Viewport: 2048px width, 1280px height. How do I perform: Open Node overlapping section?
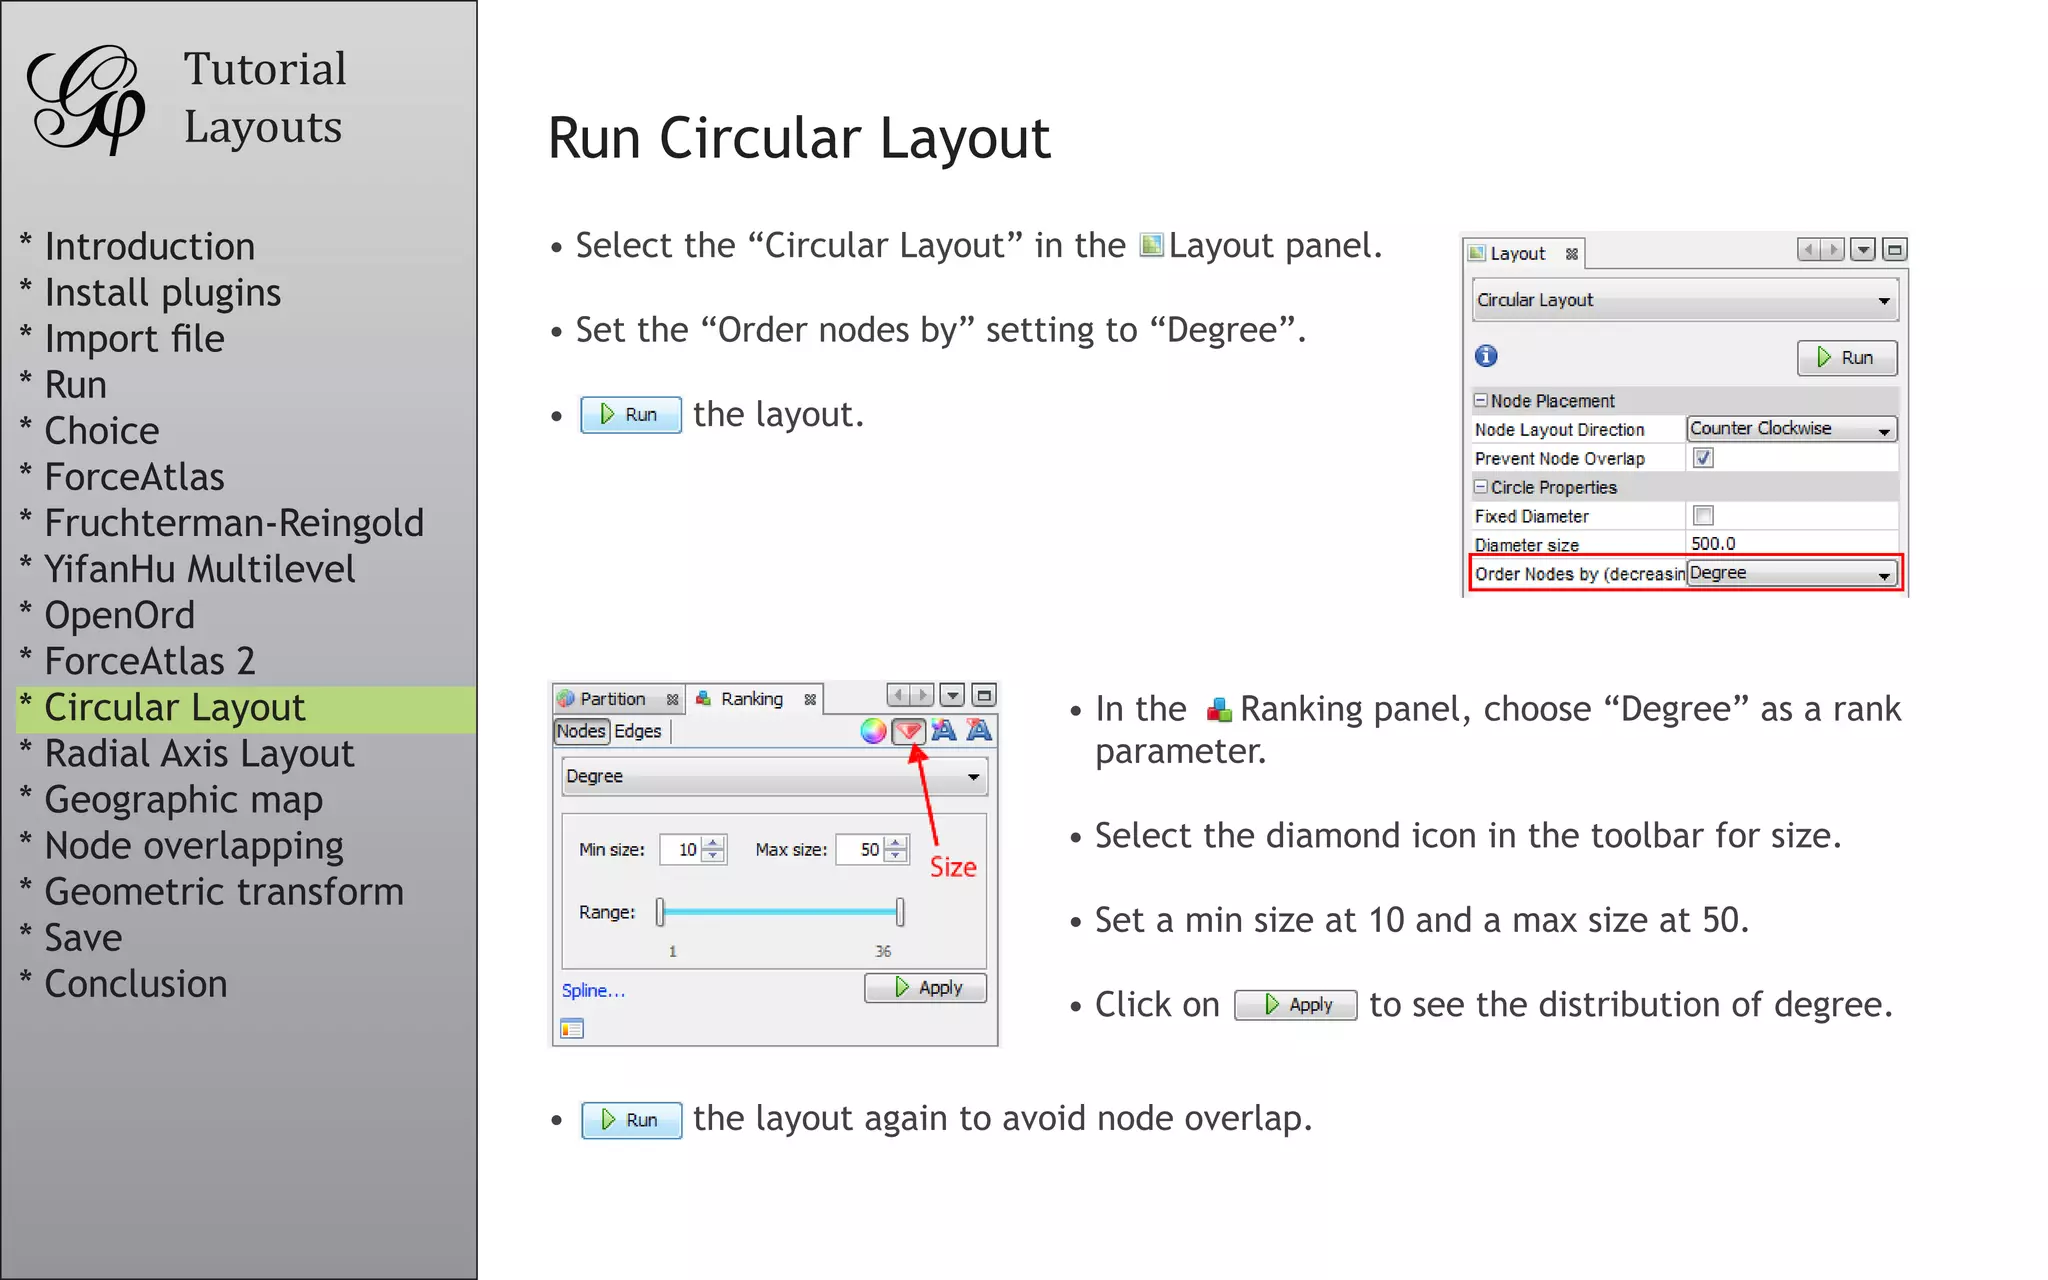[194, 846]
